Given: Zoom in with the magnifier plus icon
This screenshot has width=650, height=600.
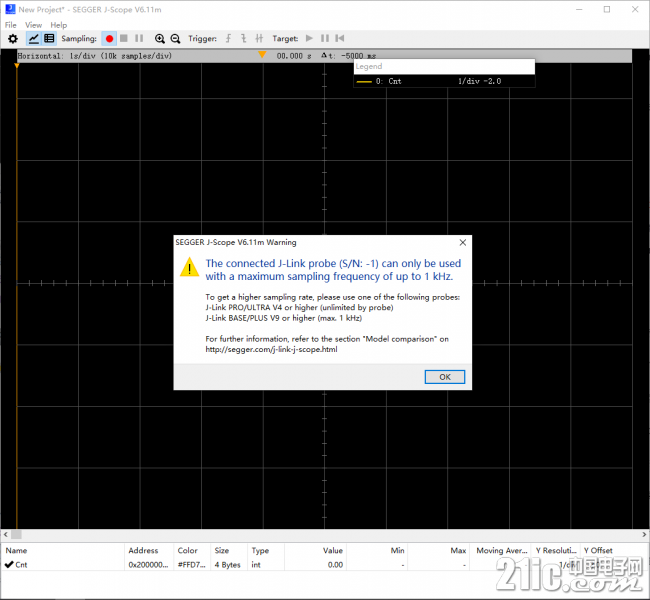Looking at the screenshot, I should coord(160,39).
